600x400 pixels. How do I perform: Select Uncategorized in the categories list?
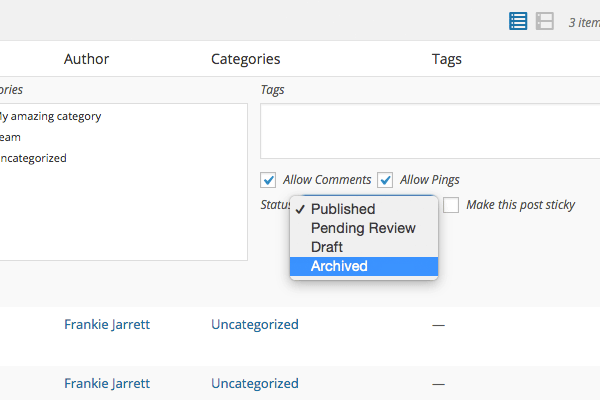tap(32, 158)
